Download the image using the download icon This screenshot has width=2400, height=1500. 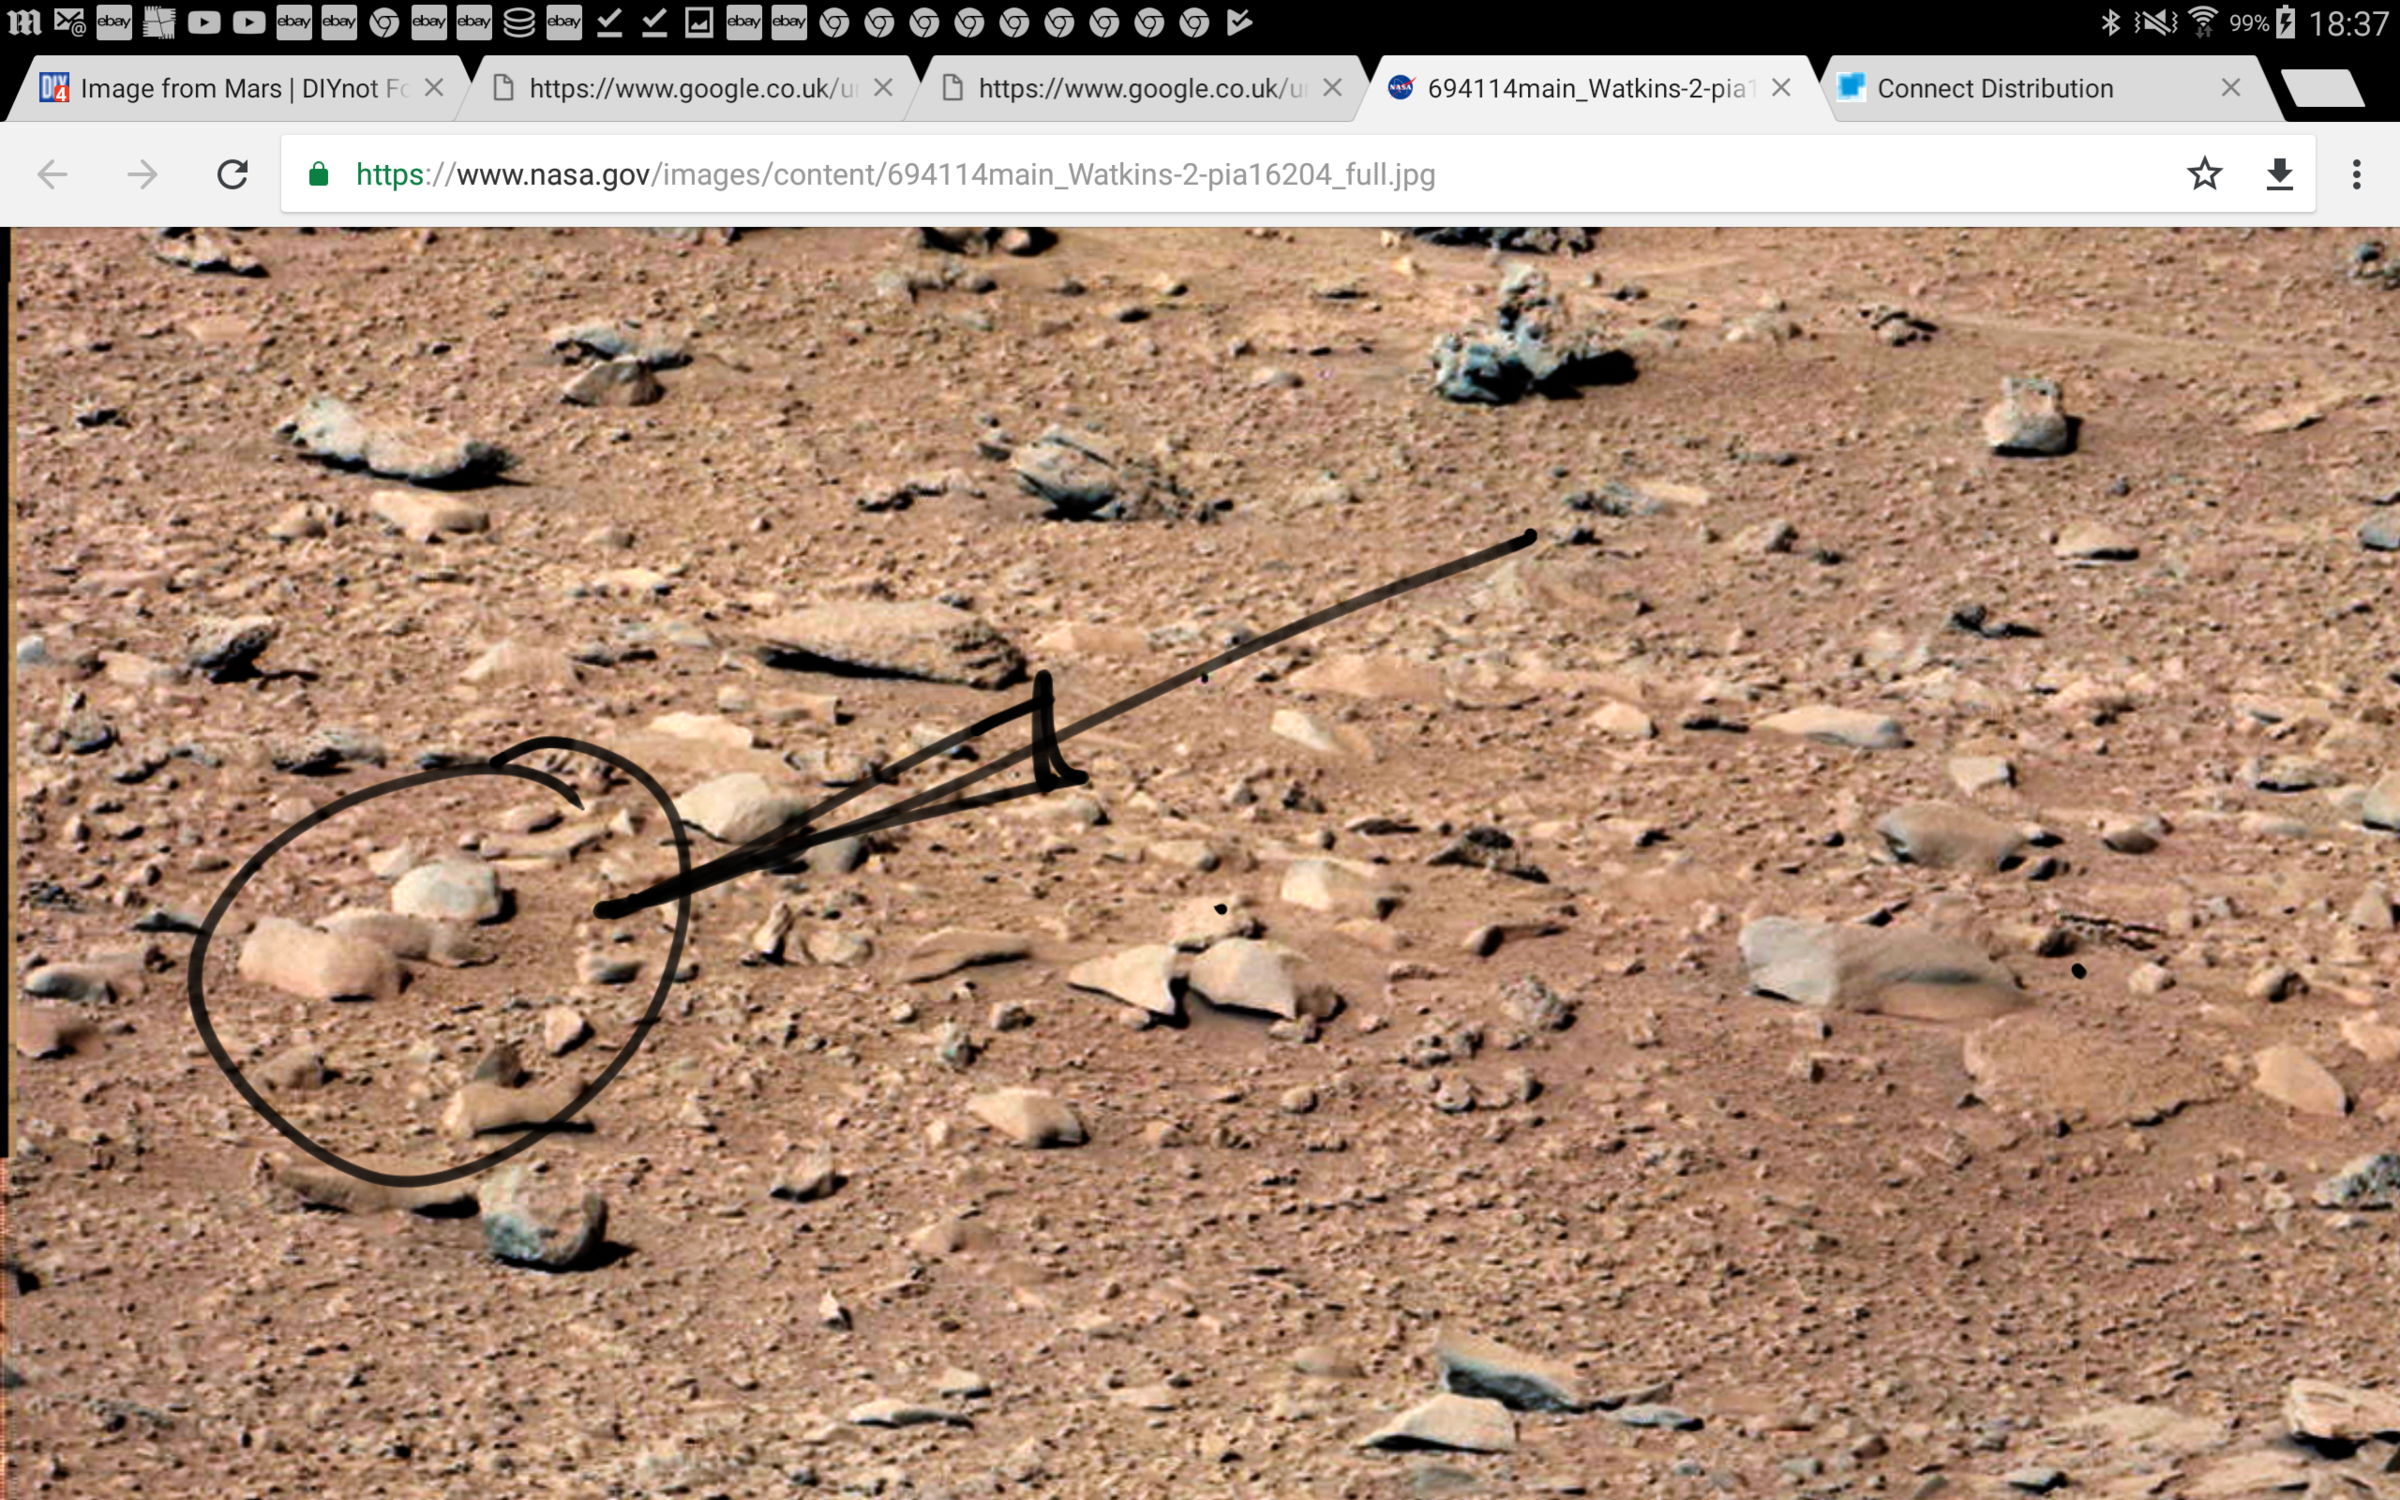[x=2279, y=174]
